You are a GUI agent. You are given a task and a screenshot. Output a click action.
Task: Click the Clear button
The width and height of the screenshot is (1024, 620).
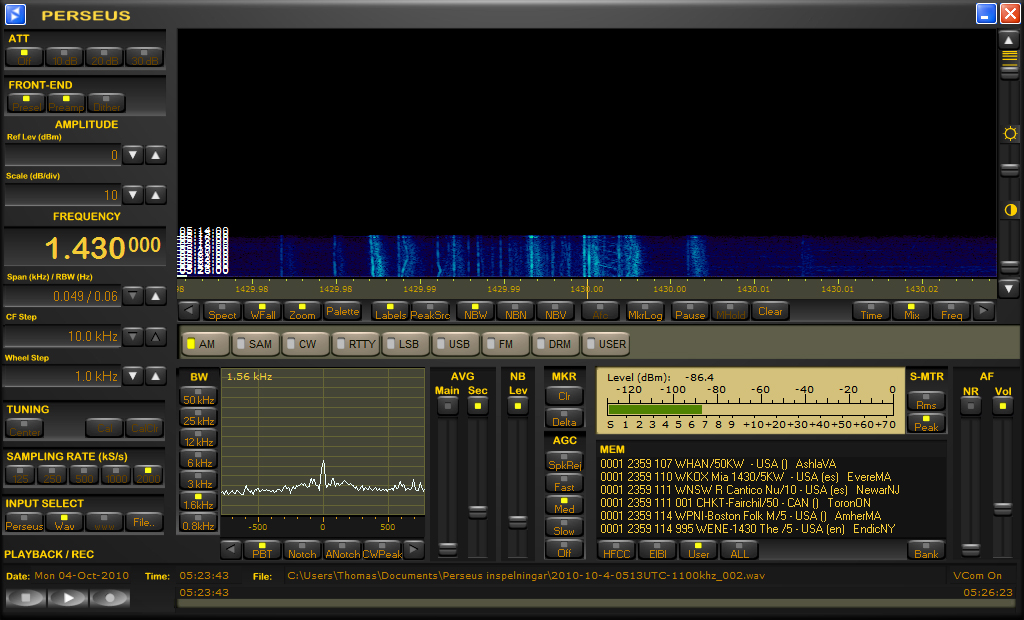pyautogui.click(x=771, y=311)
